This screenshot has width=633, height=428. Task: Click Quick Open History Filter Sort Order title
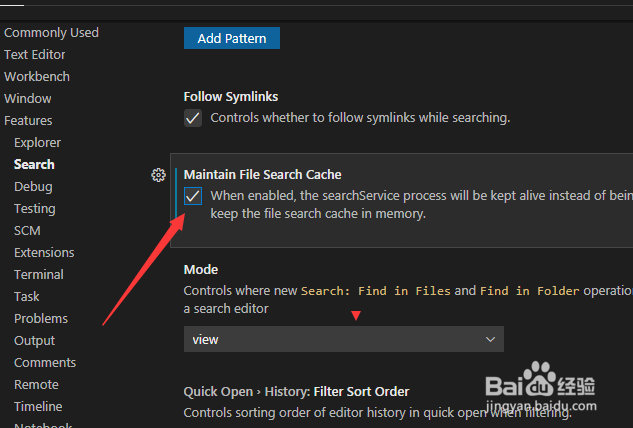[x=296, y=392]
